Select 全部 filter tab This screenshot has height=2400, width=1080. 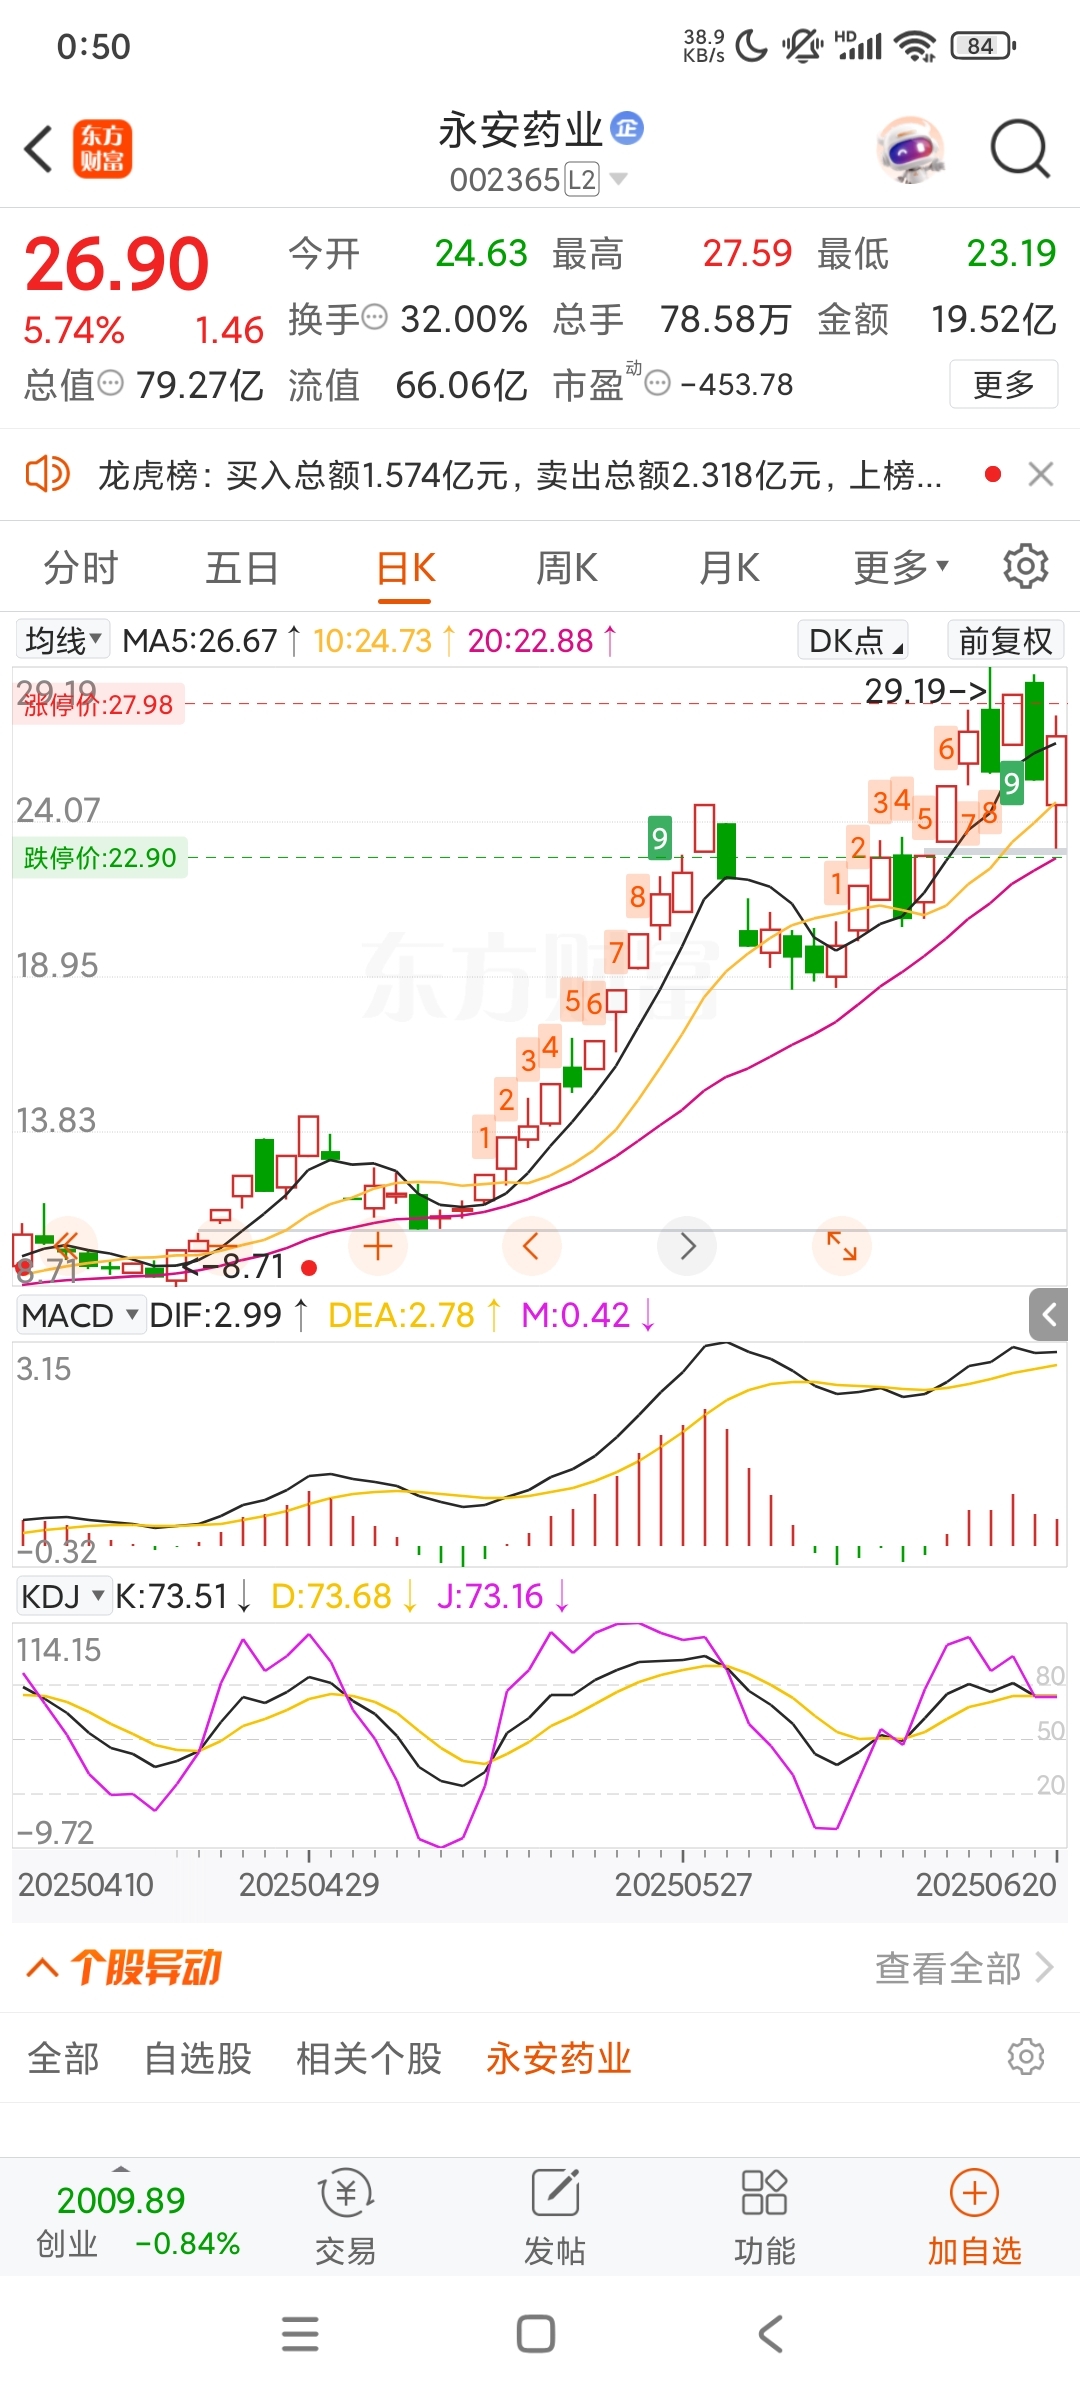click(x=63, y=2058)
